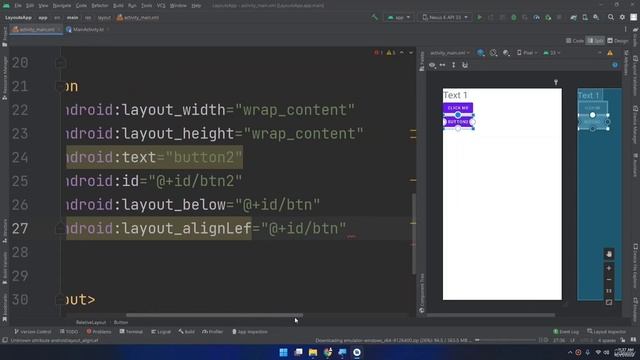Toggle View Options eye icon

[x=432, y=65]
